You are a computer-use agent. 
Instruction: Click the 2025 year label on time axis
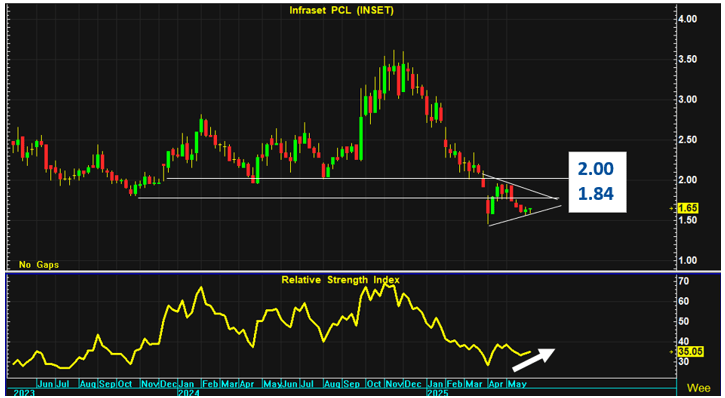pos(437,393)
